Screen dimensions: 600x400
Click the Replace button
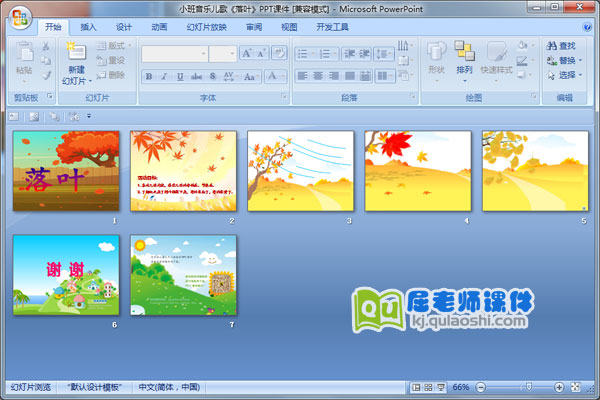tap(564, 60)
